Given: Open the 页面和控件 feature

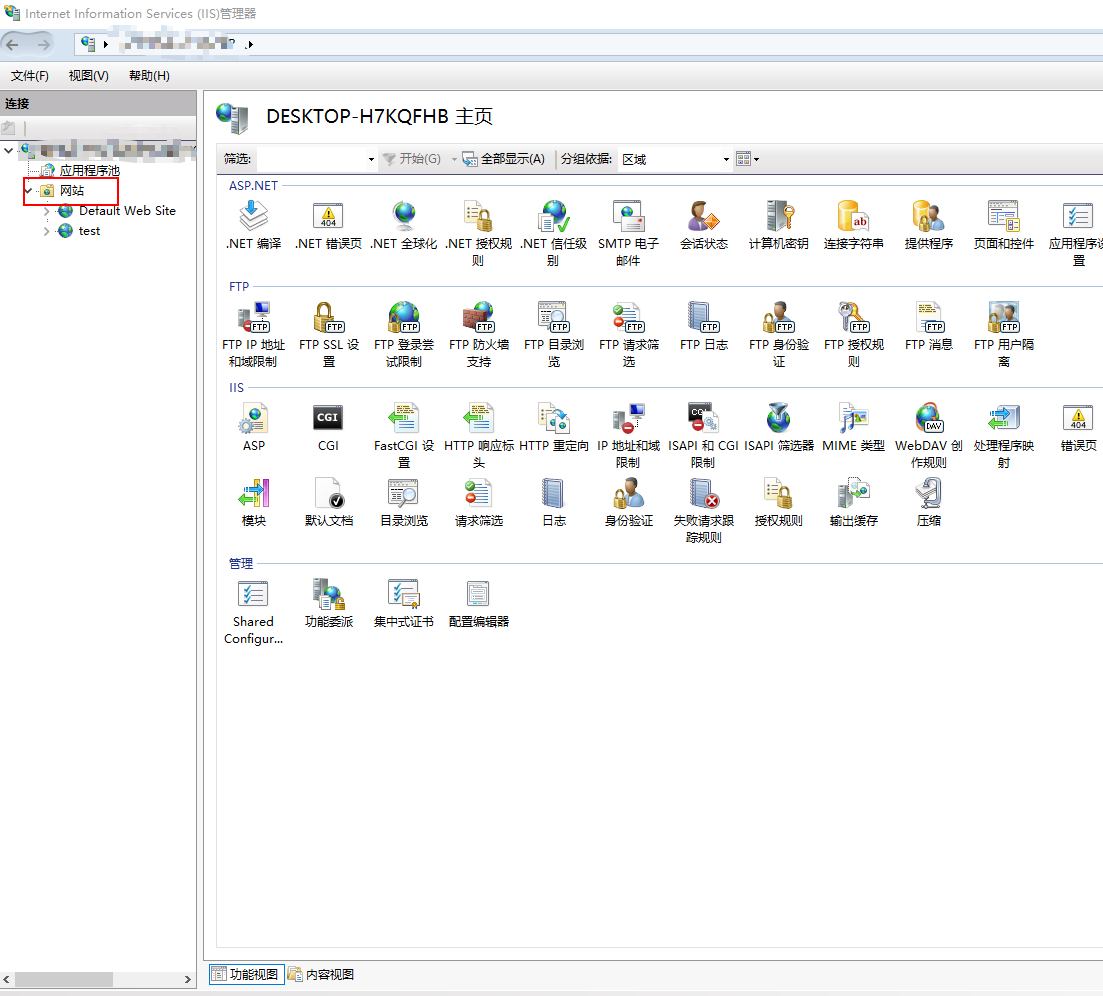Looking at the screenshot, I should [x=1003, y=226].
